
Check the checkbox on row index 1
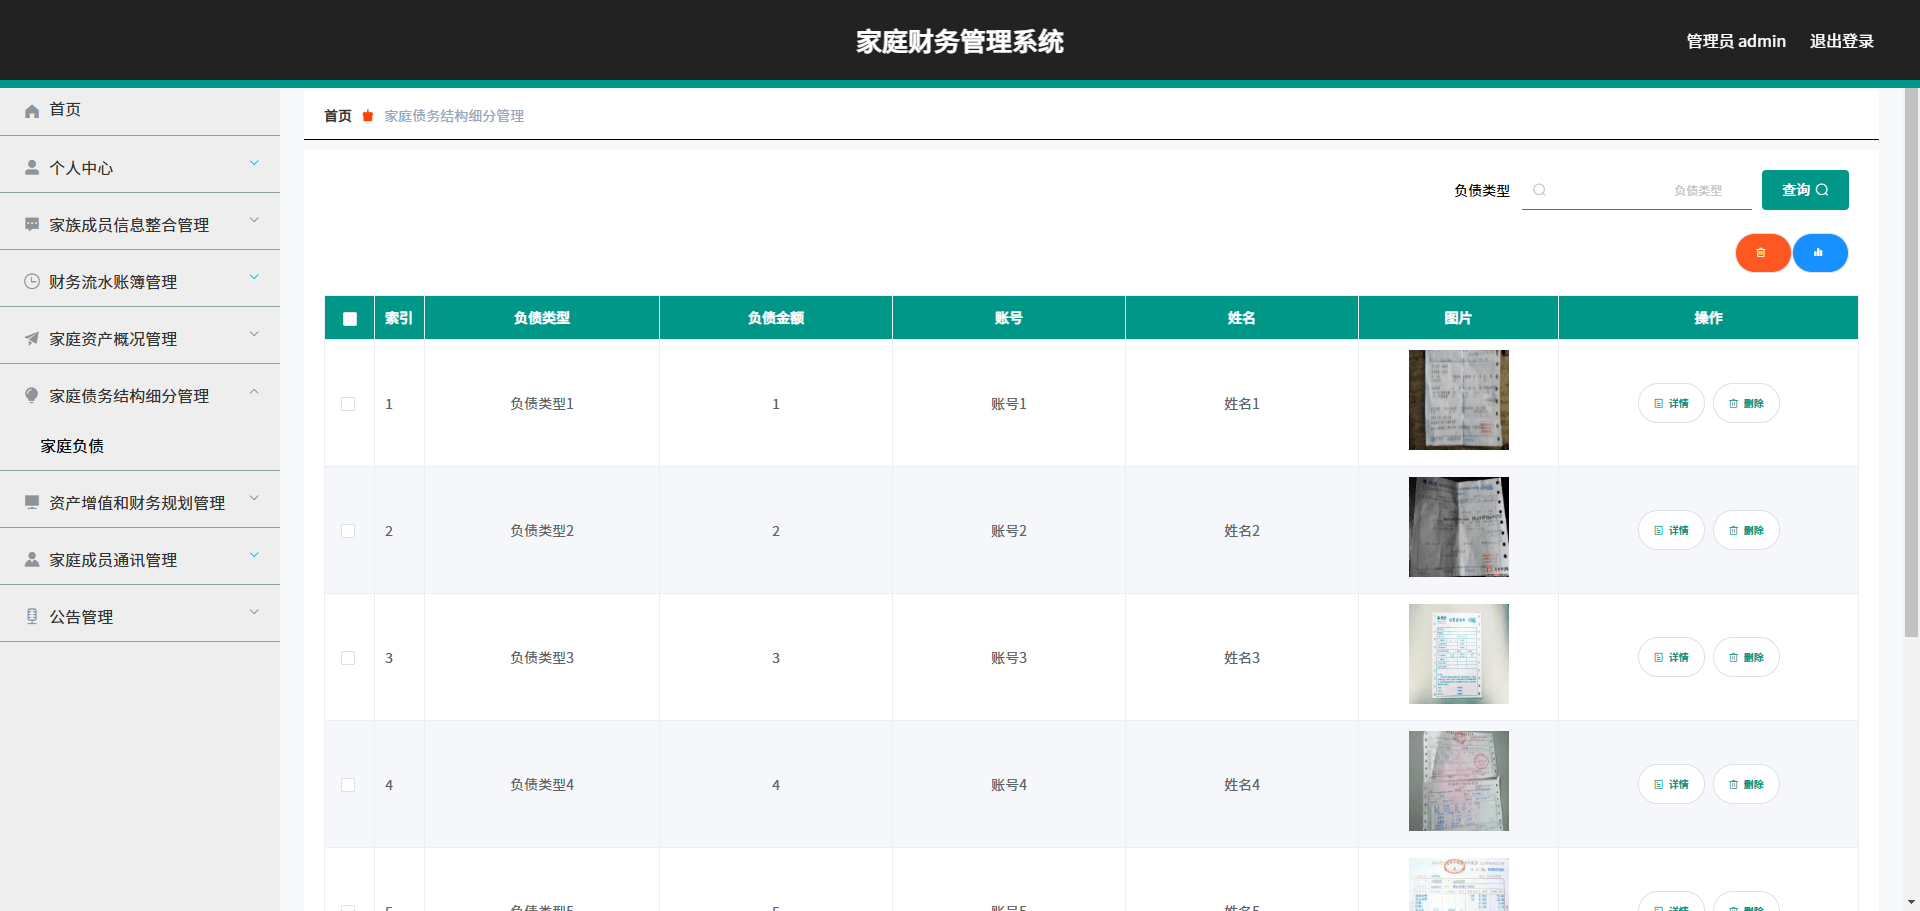pyautogui.click(x=349, y=404)
